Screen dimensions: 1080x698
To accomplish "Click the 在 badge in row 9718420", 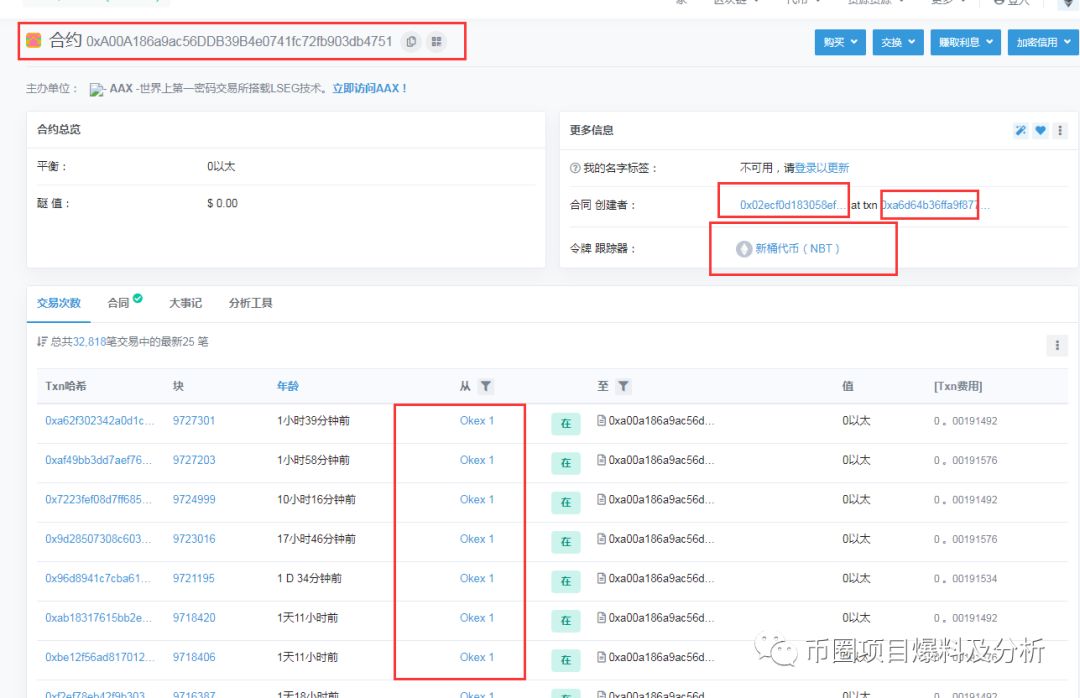I will click(x=565, y=620).
